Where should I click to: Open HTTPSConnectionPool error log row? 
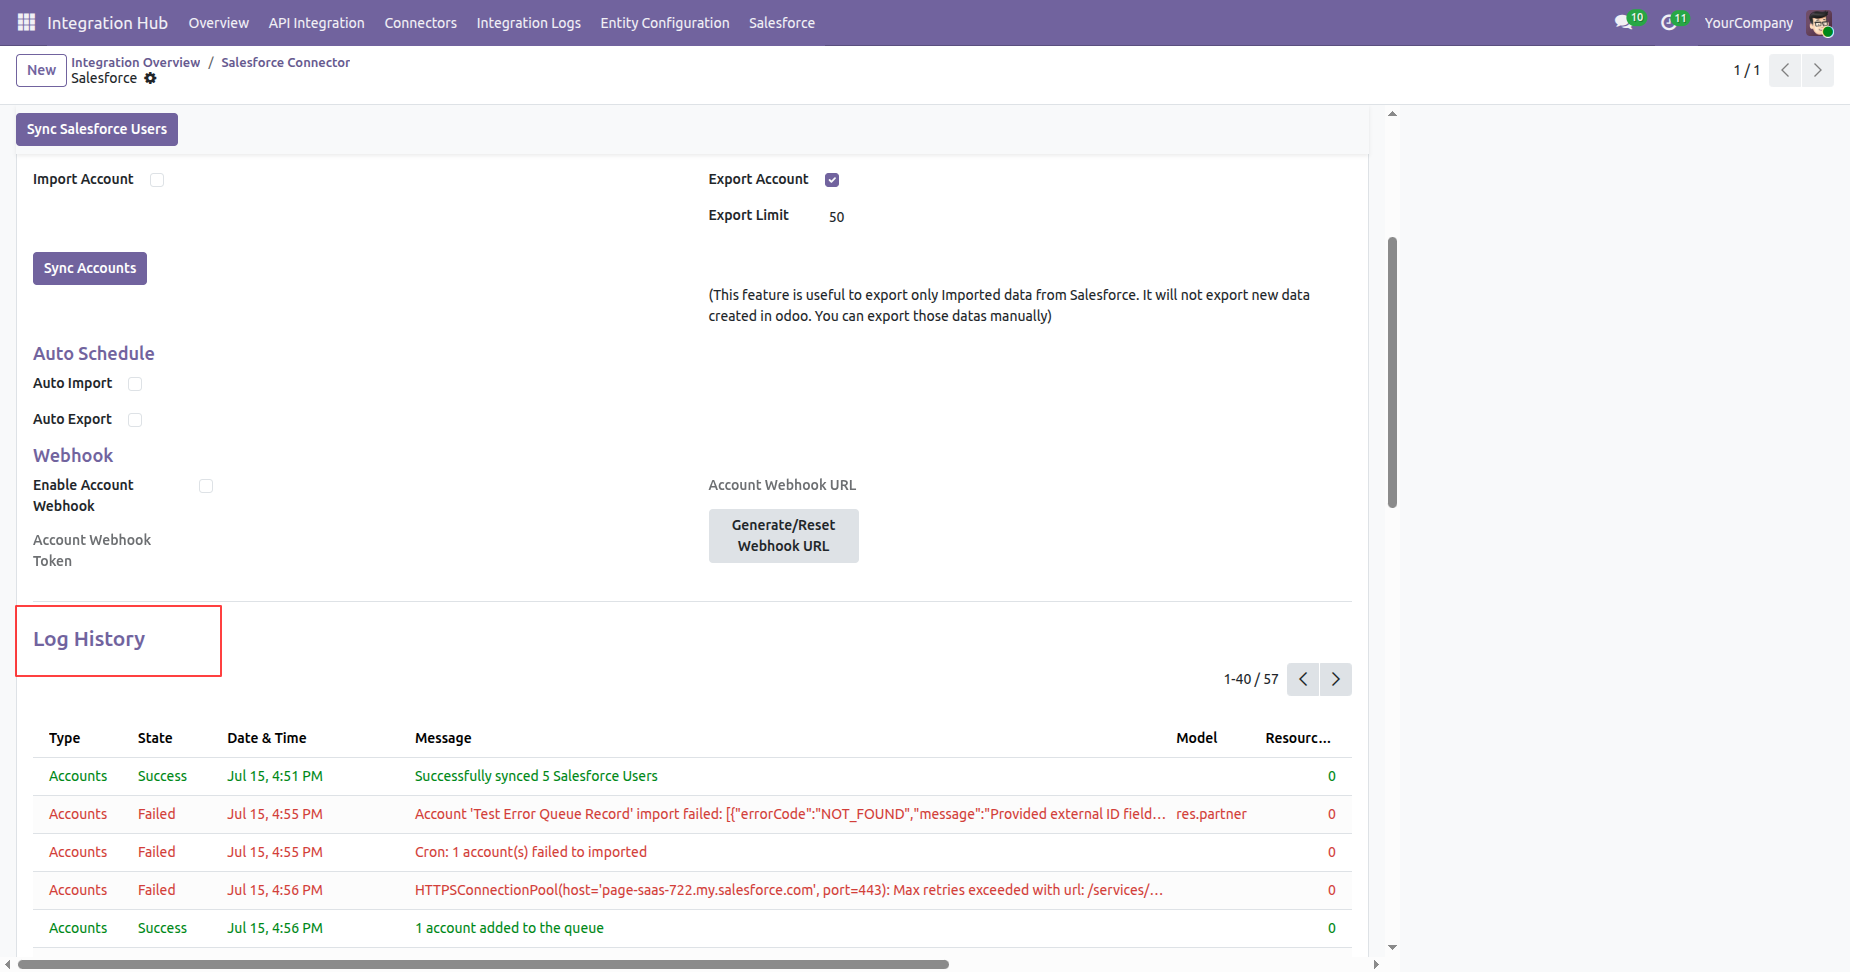692,890
